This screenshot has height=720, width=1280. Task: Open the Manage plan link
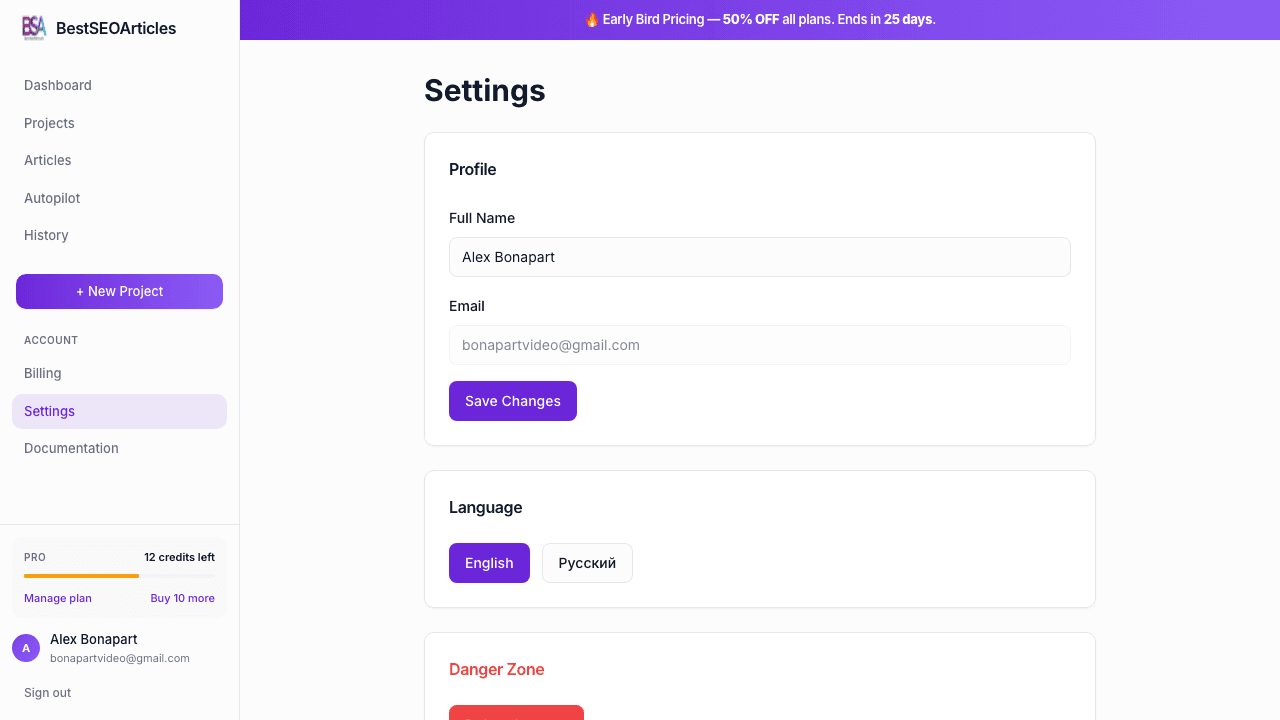[57, 598]
